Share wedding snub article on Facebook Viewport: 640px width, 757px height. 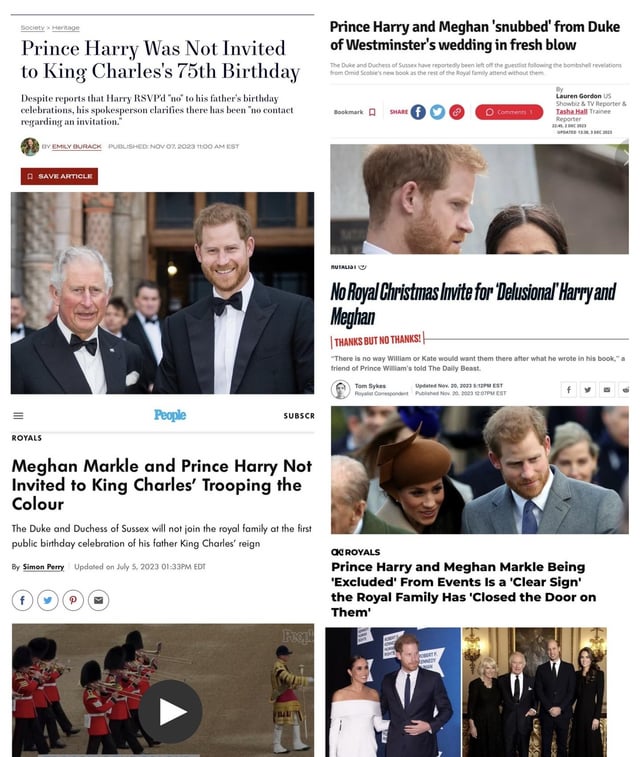[x=418, y=112]
